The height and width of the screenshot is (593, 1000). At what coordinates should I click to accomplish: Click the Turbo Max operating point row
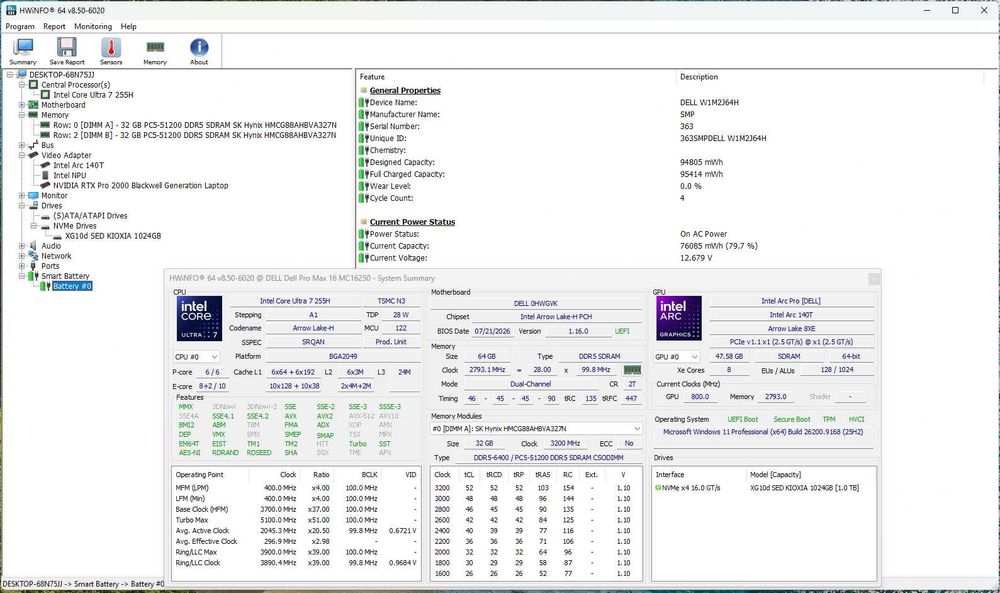296,520
